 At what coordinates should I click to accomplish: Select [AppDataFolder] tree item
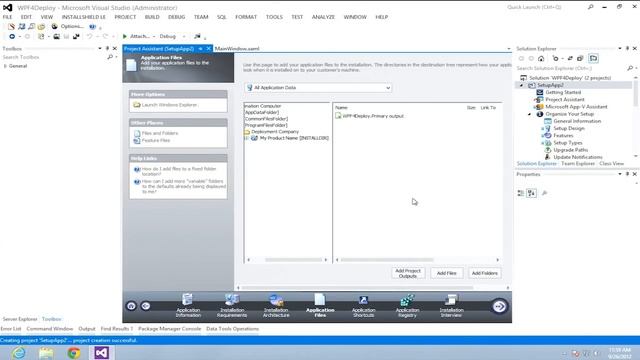click(x=262, y=112)
